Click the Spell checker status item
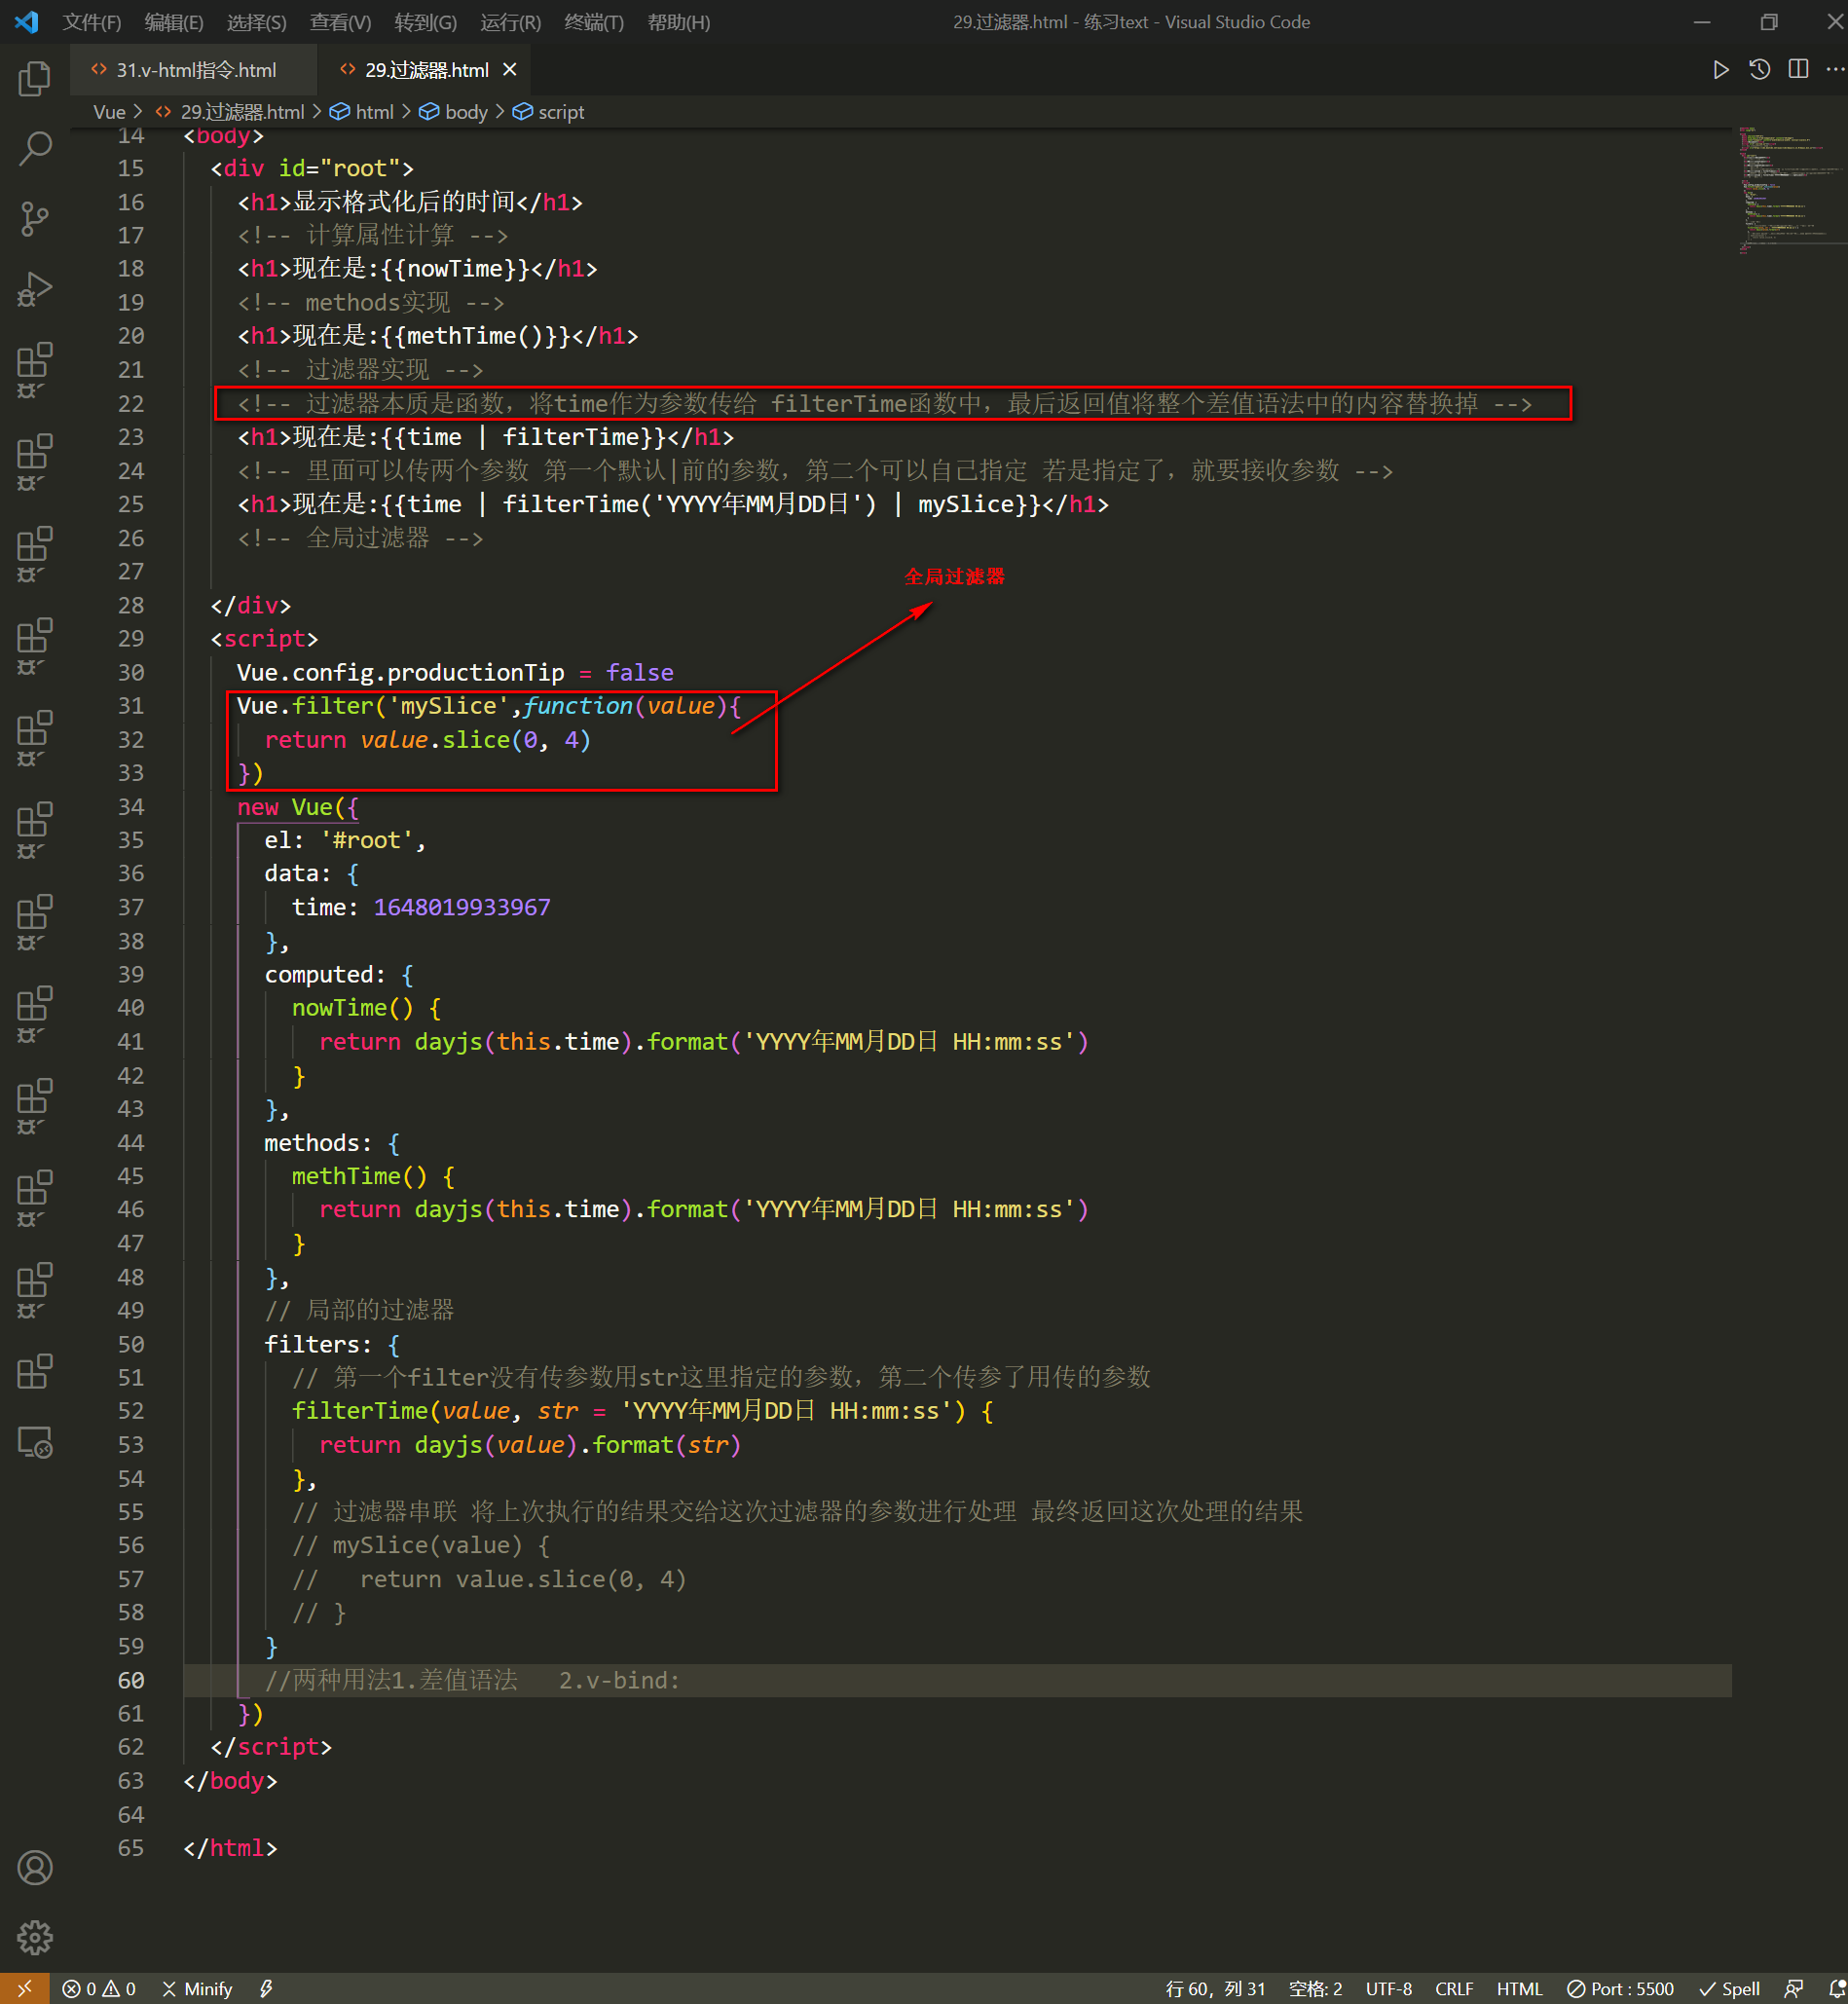The height and width of the screenshot is (2004, 1848). click(1730, 1988)
